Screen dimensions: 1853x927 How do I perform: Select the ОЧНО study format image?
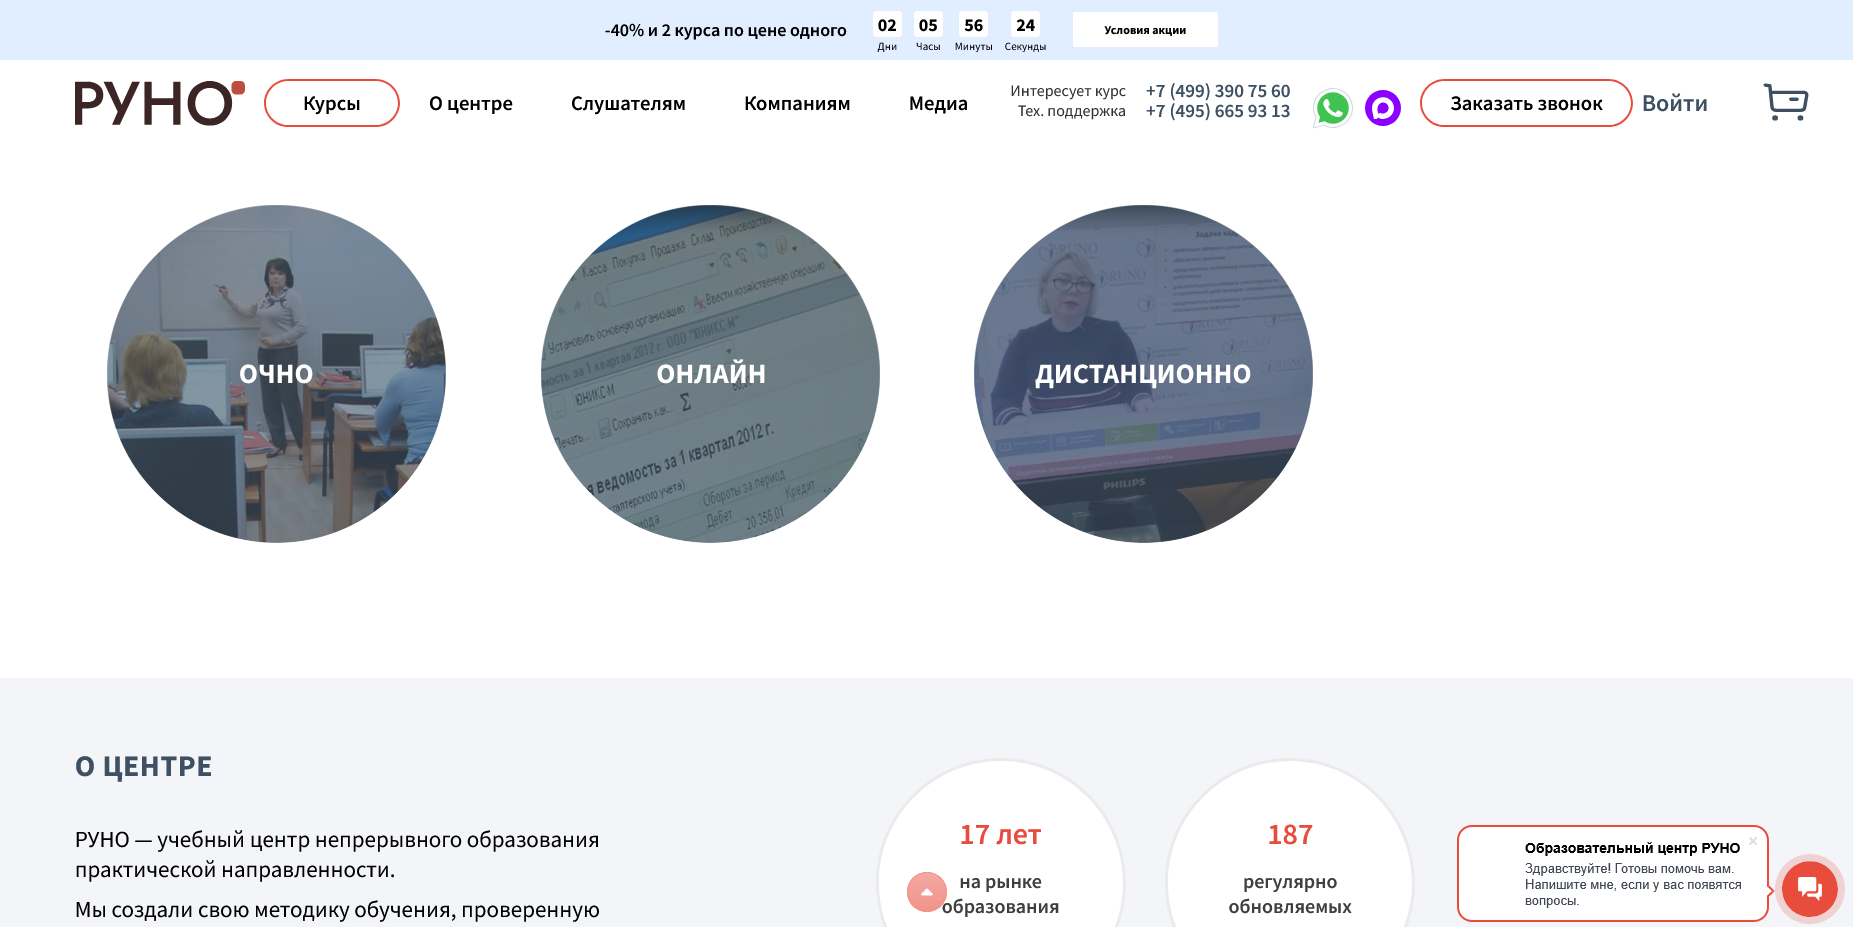tap(276, 374)
